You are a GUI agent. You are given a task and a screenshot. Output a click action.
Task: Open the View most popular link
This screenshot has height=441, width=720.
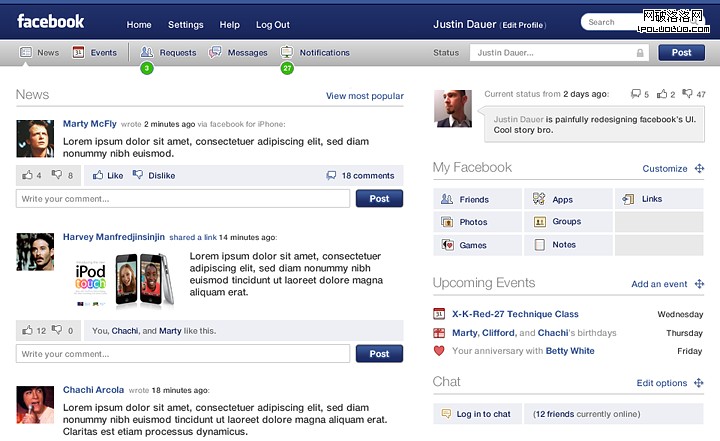(364, 96)
